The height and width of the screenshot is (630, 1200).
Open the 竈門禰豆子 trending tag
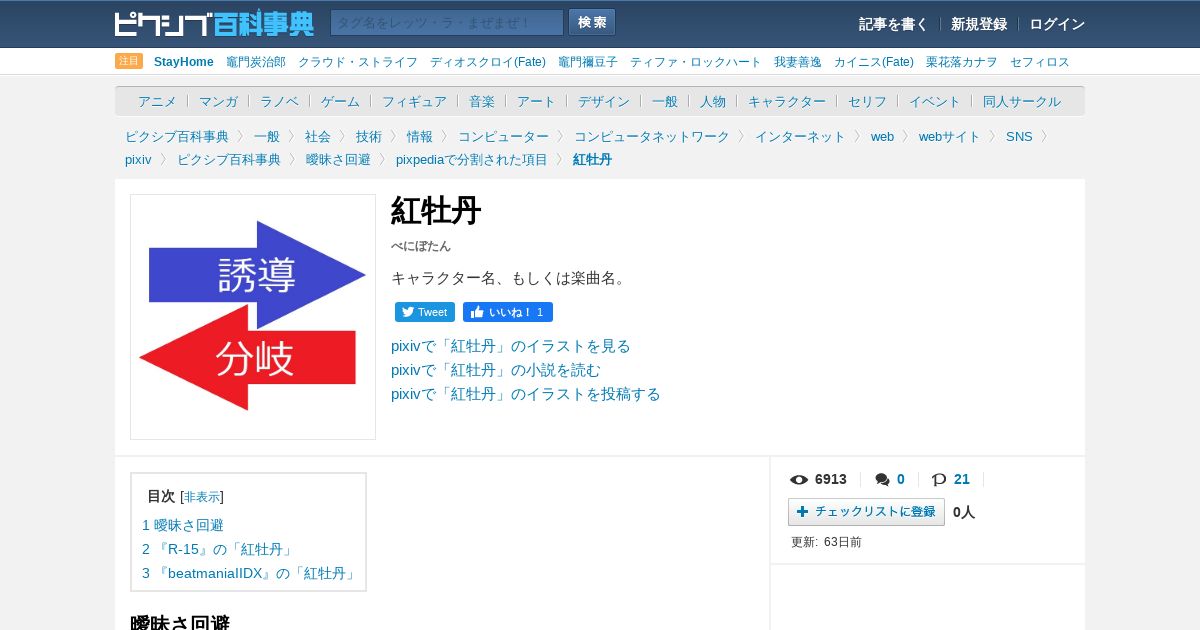(x=588, y=62)
